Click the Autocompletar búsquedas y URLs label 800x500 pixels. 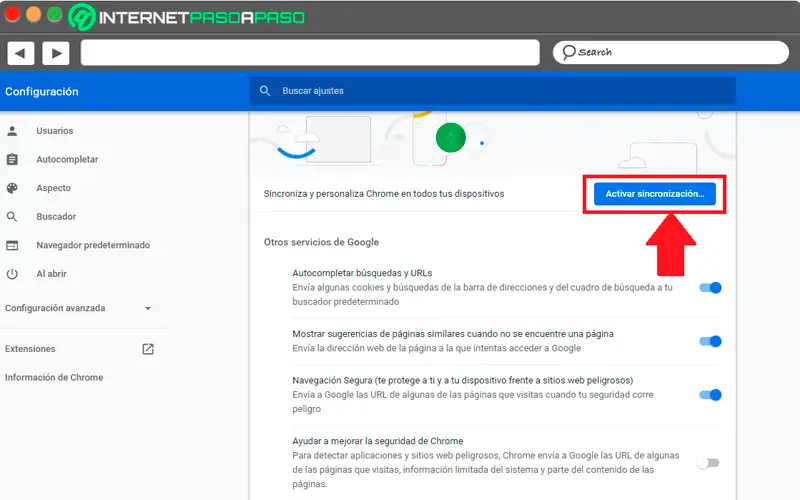(x=362, y=273)
